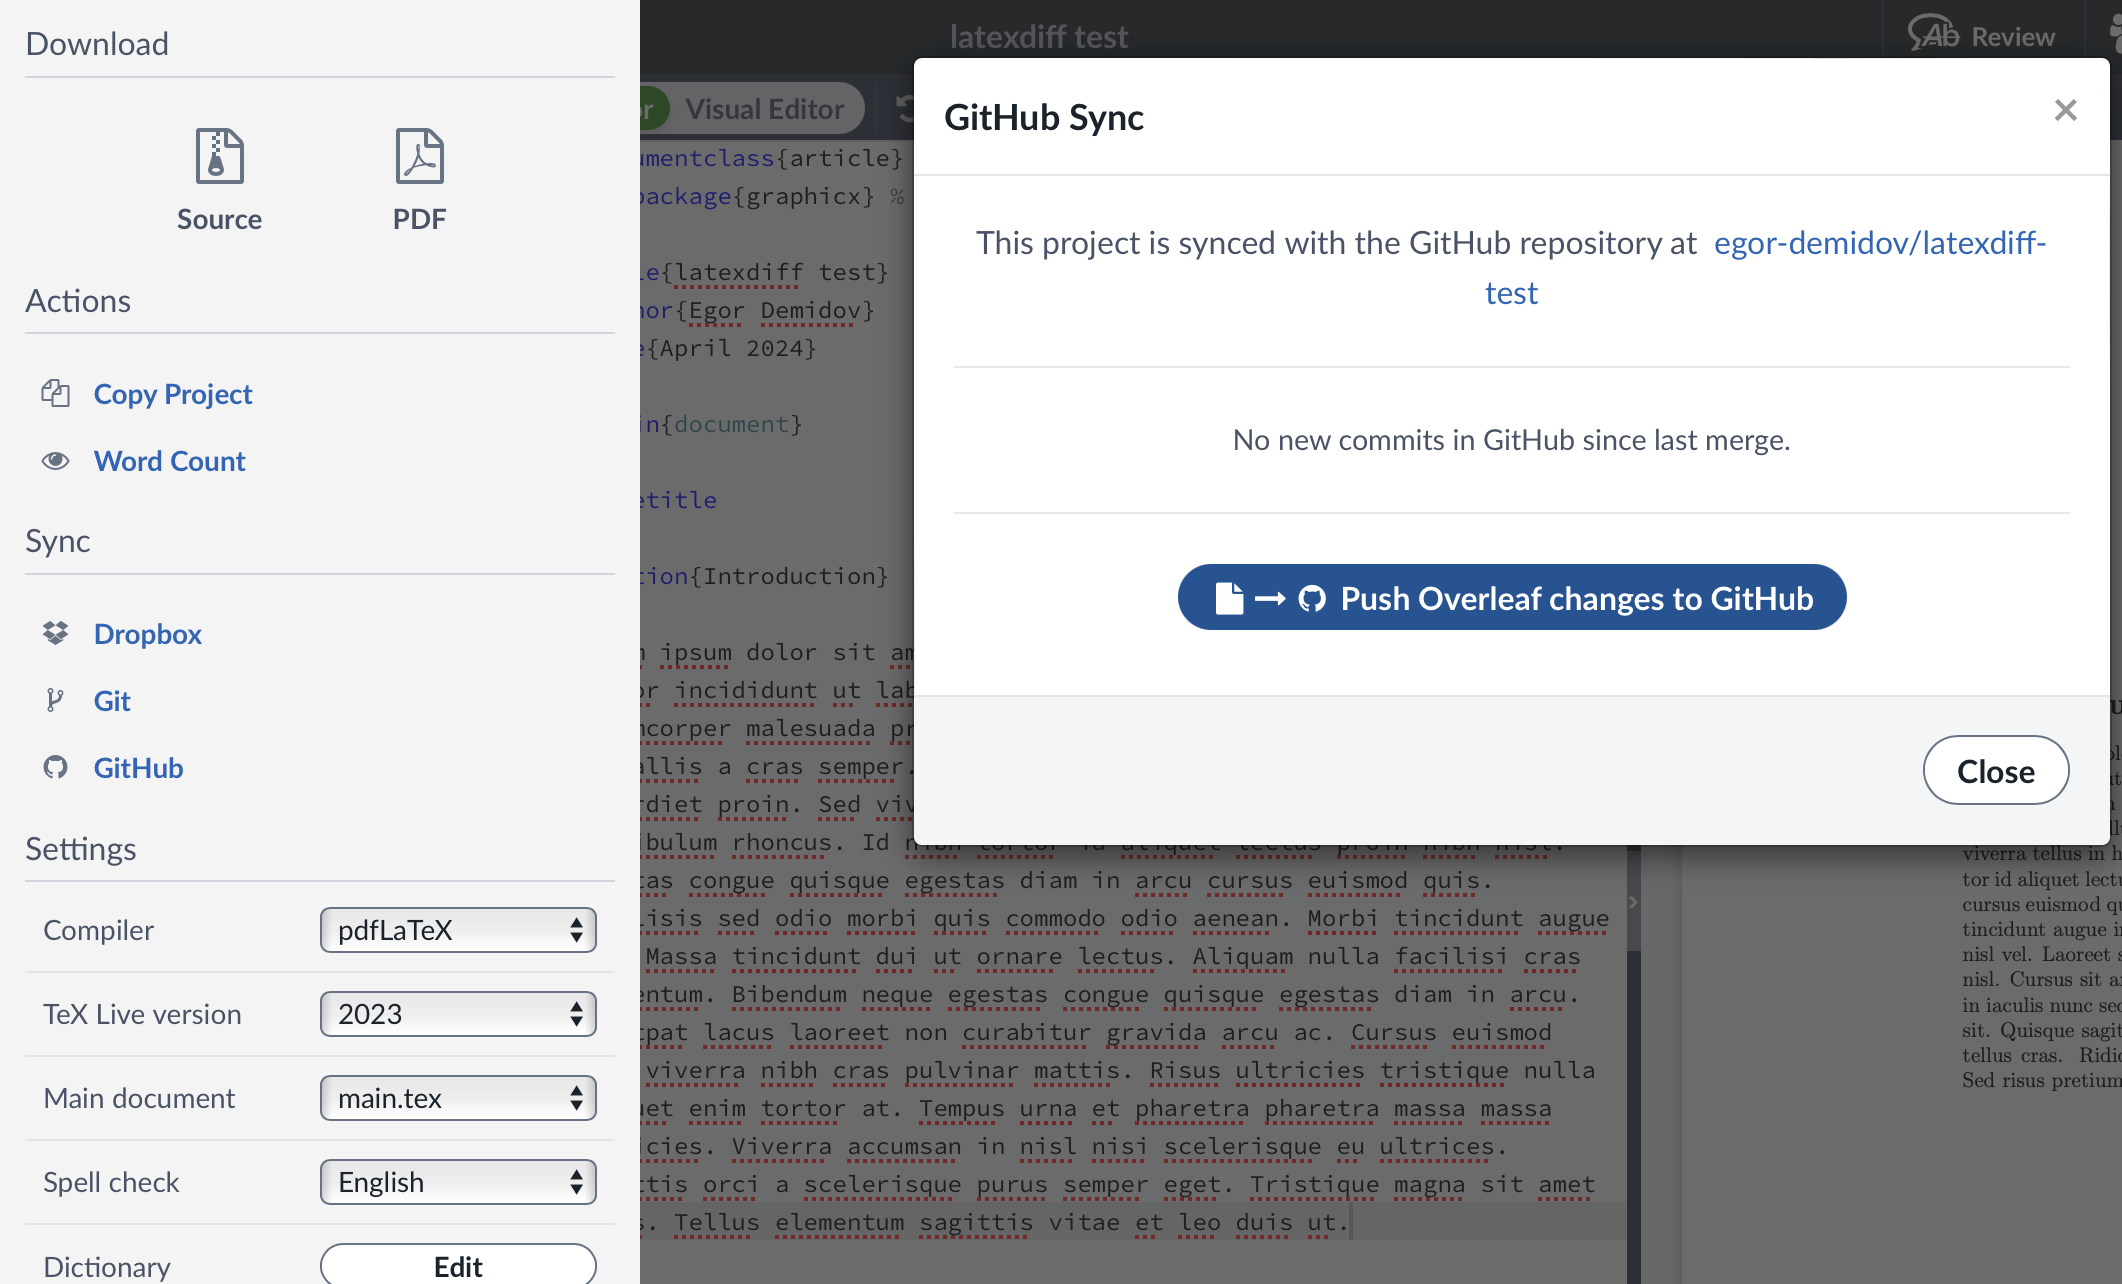Click the GitHub sync icon in sidebar
The width and height of the screenshot is (2122, 1284).
coord(55,767)
